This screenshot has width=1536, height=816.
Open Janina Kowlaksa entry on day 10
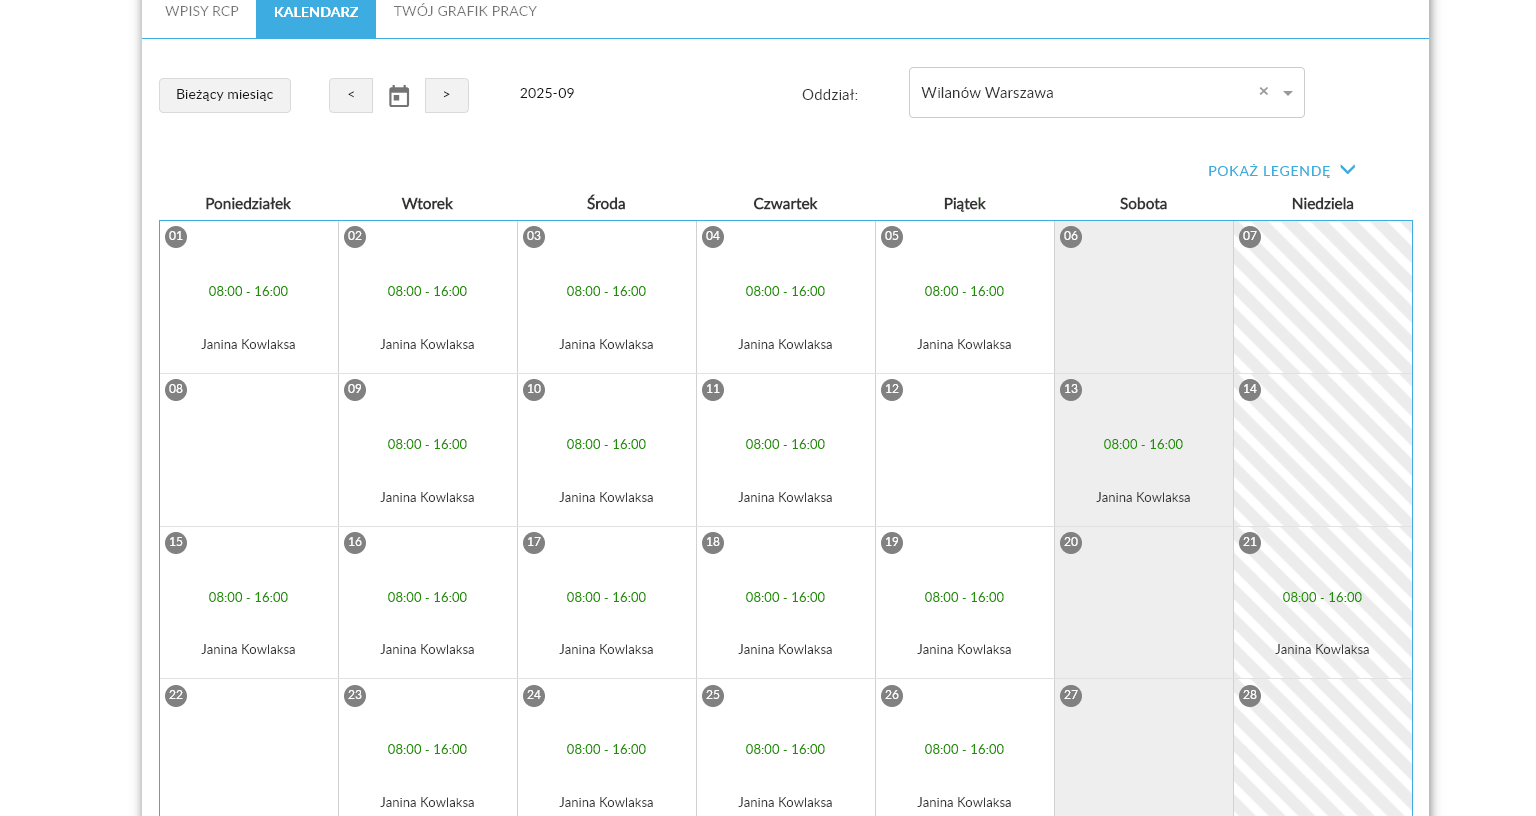click(606, 498)
